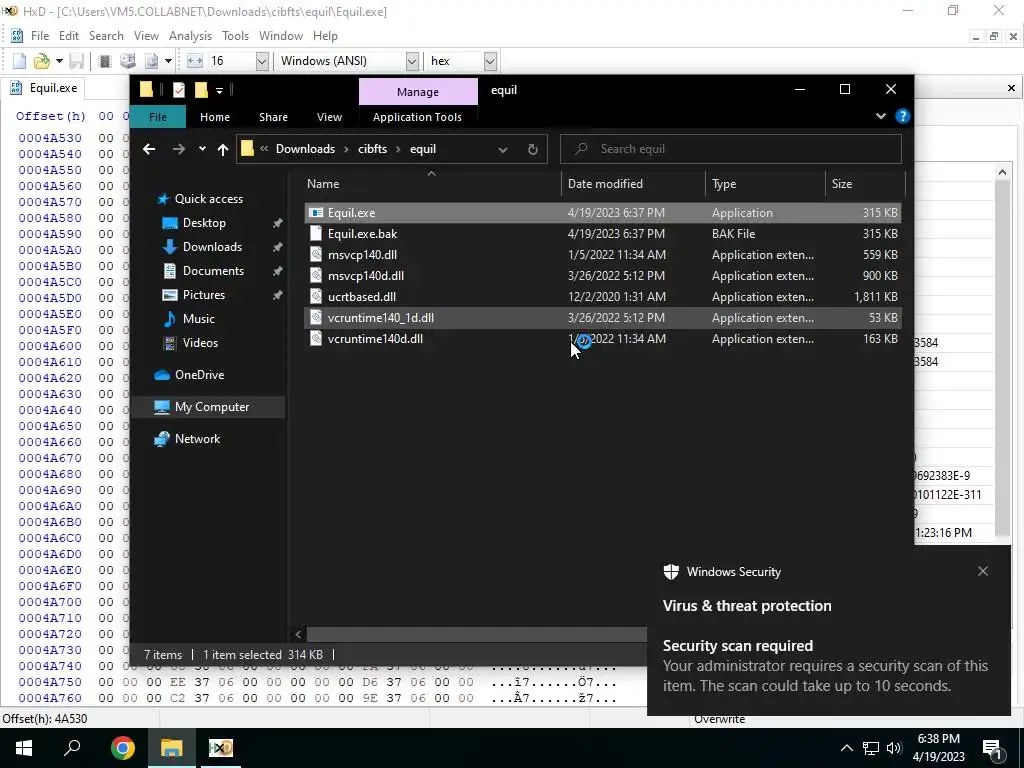Go up one folder level arrow
The width and height of the screenshot is (1024, 768).
click(x=223, y=150)
